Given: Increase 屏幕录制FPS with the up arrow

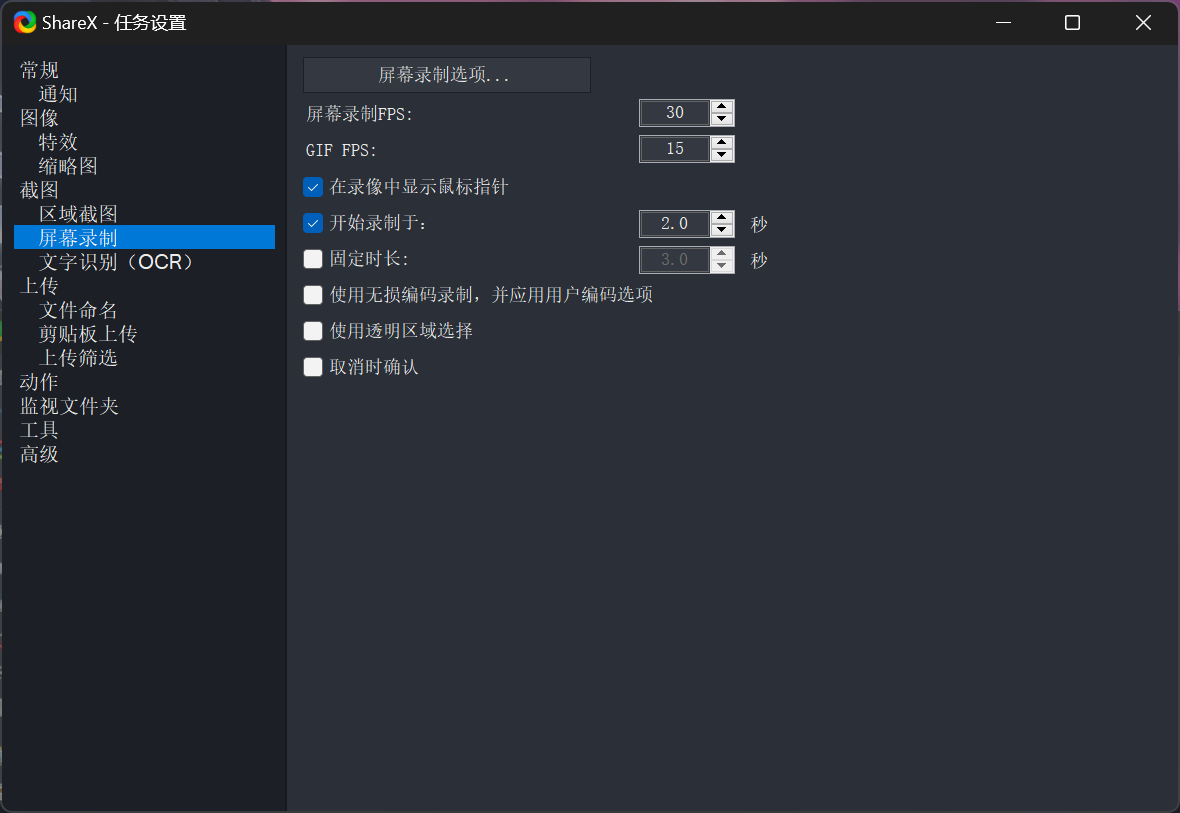Looking at the screenshot, I should click(x=722, y=106).
